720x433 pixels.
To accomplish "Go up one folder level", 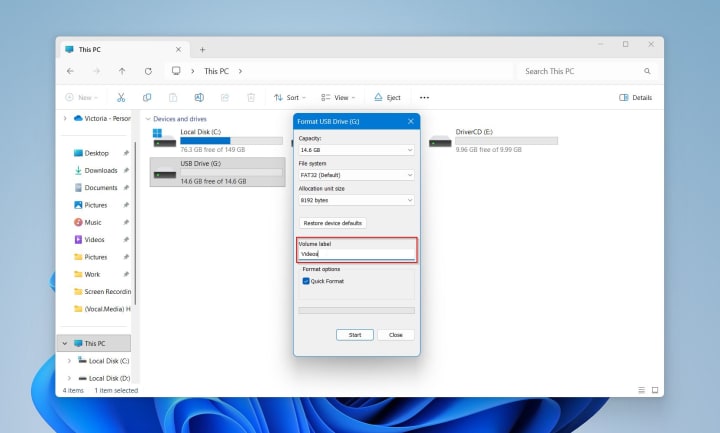I will coord(122,71).
